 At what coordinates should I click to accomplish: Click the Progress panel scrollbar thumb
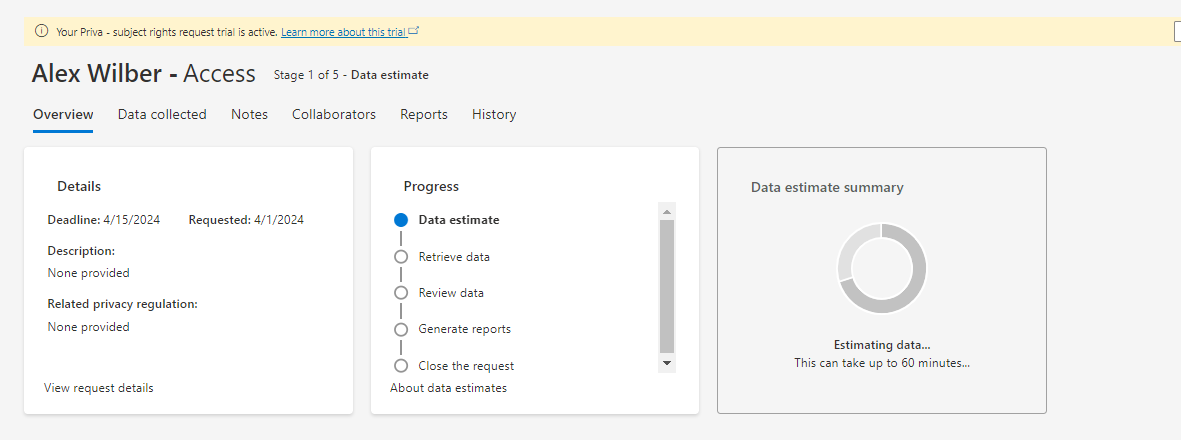point(667,285)
